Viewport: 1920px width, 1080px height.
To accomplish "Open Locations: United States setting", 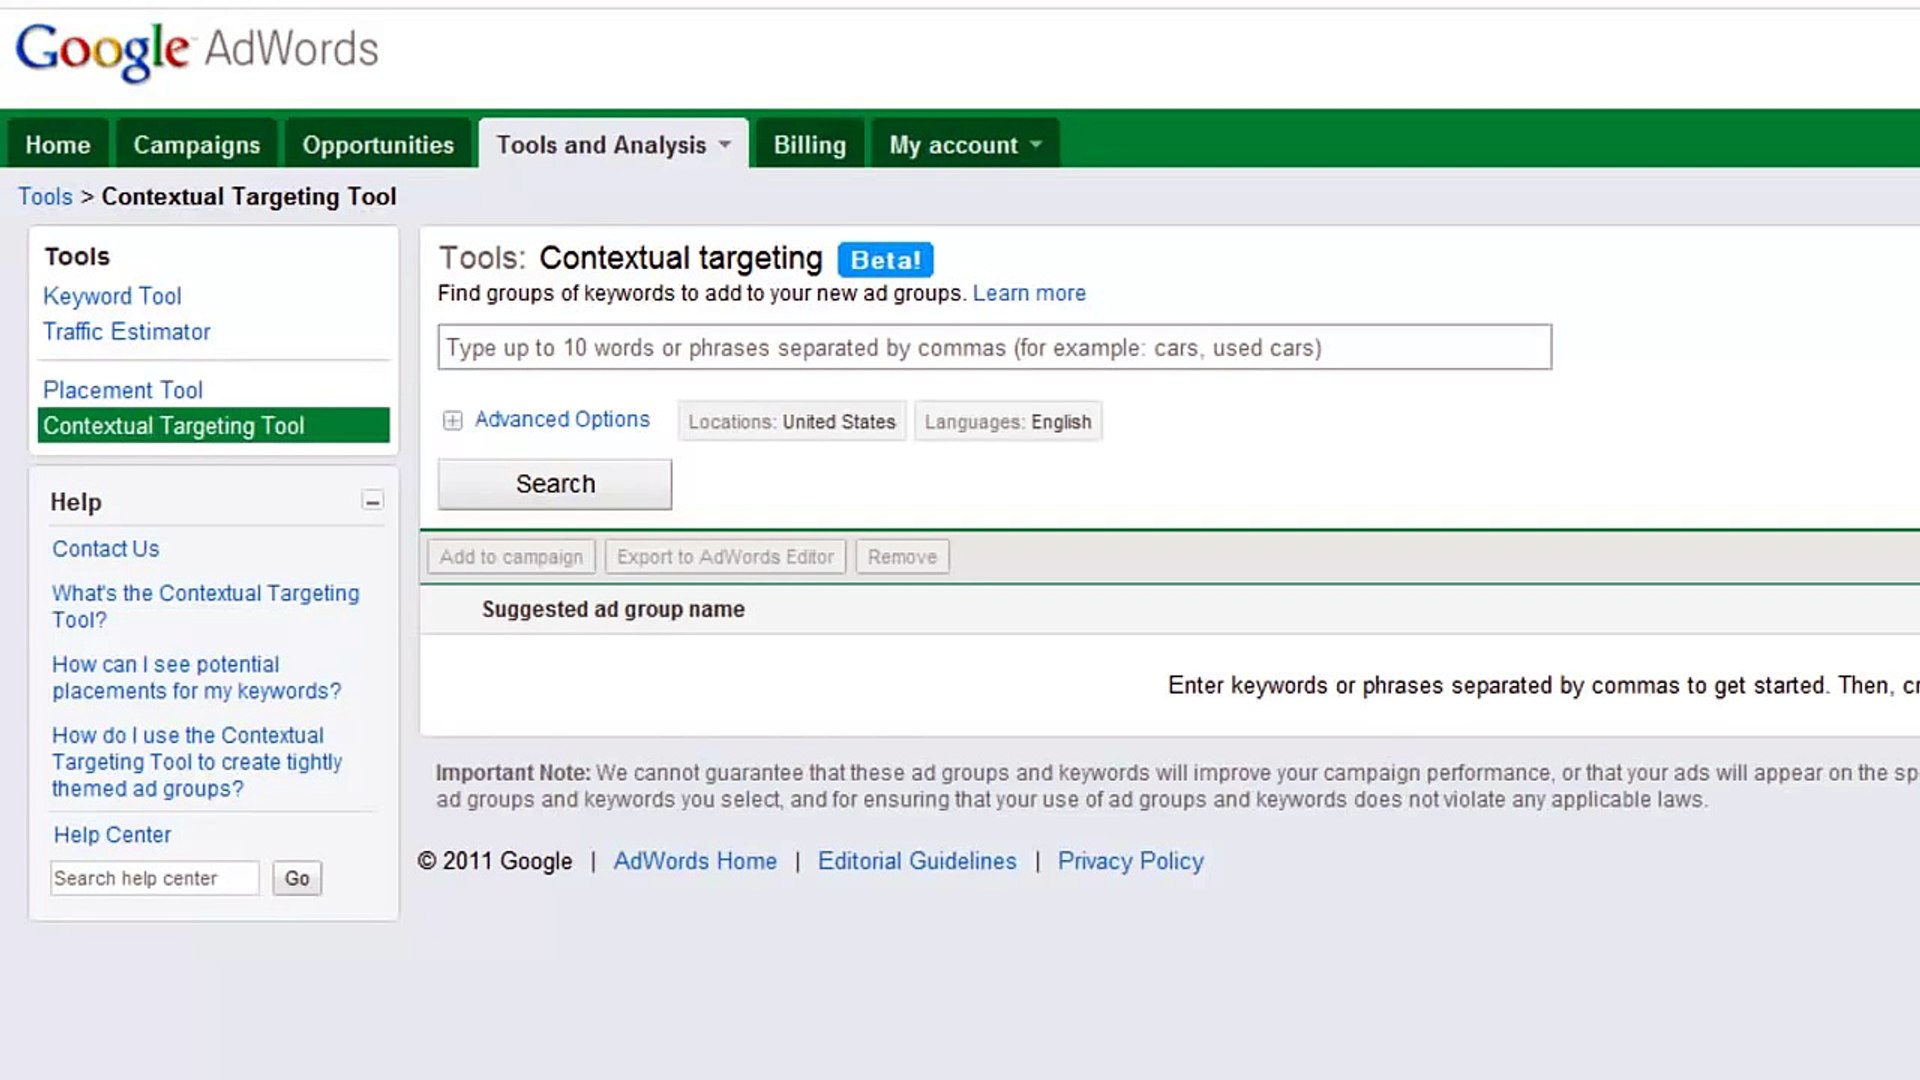I will point(790,421).
